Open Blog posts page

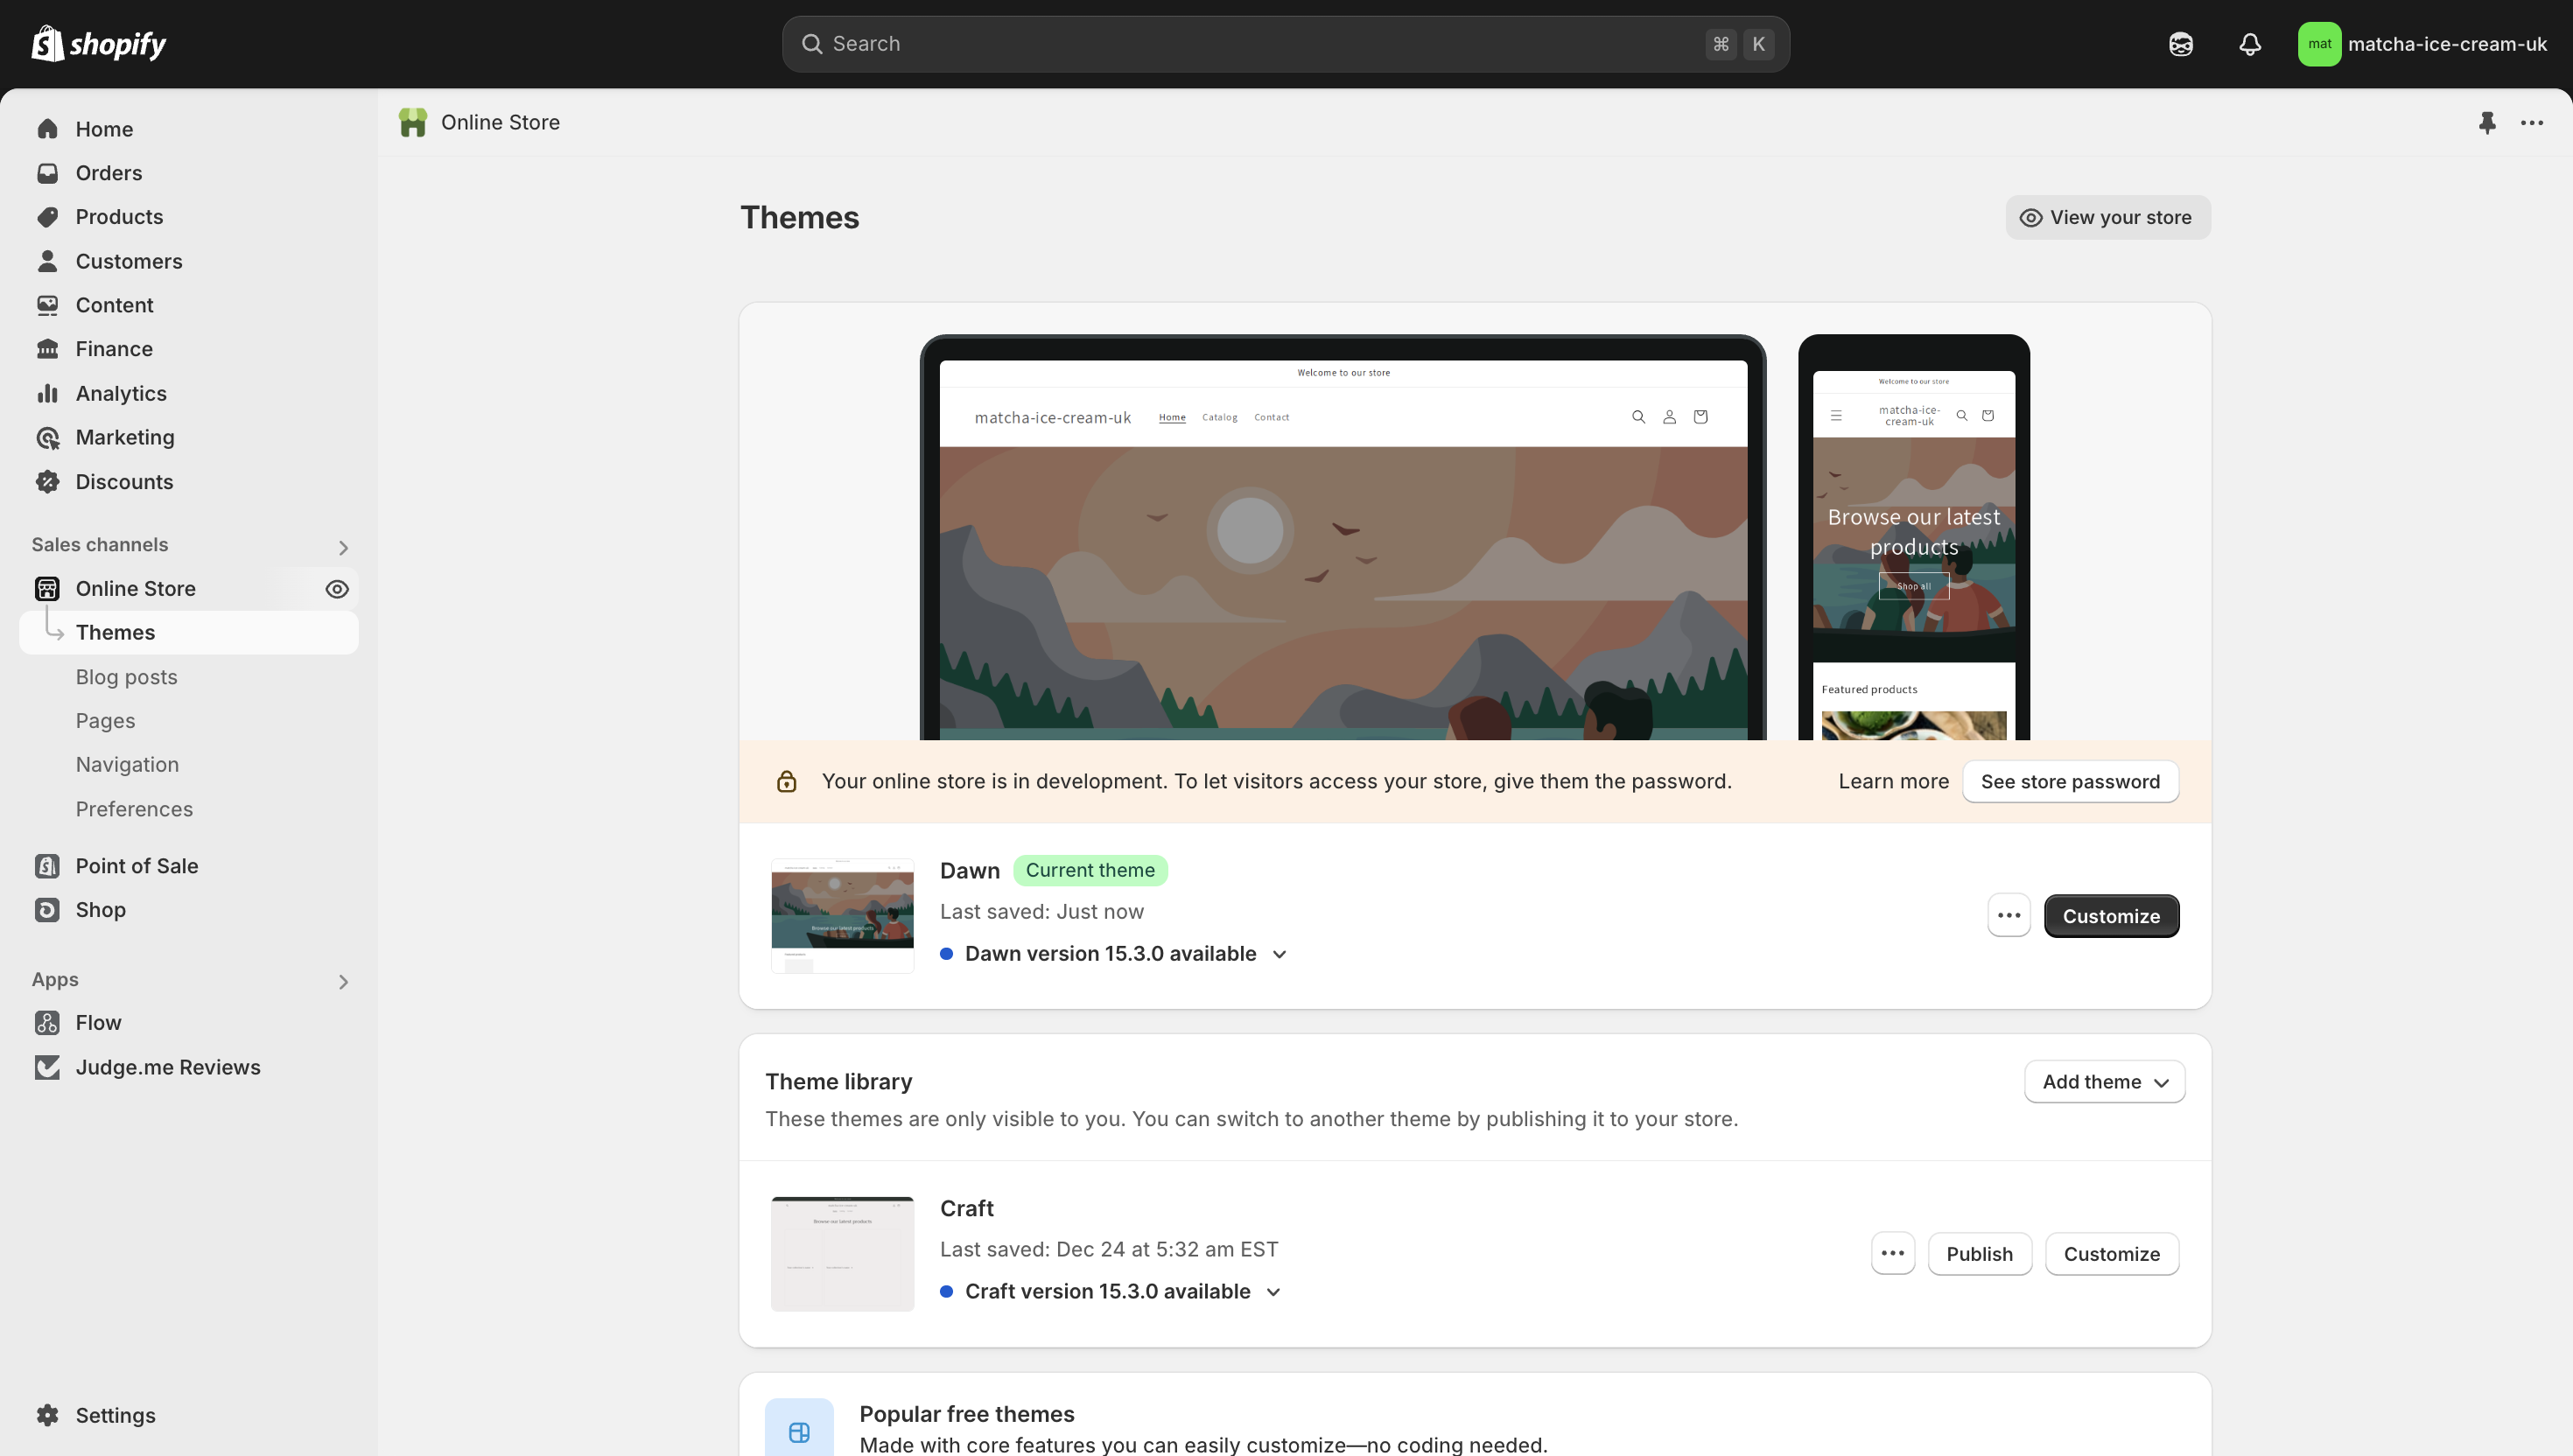pos(127,677)
